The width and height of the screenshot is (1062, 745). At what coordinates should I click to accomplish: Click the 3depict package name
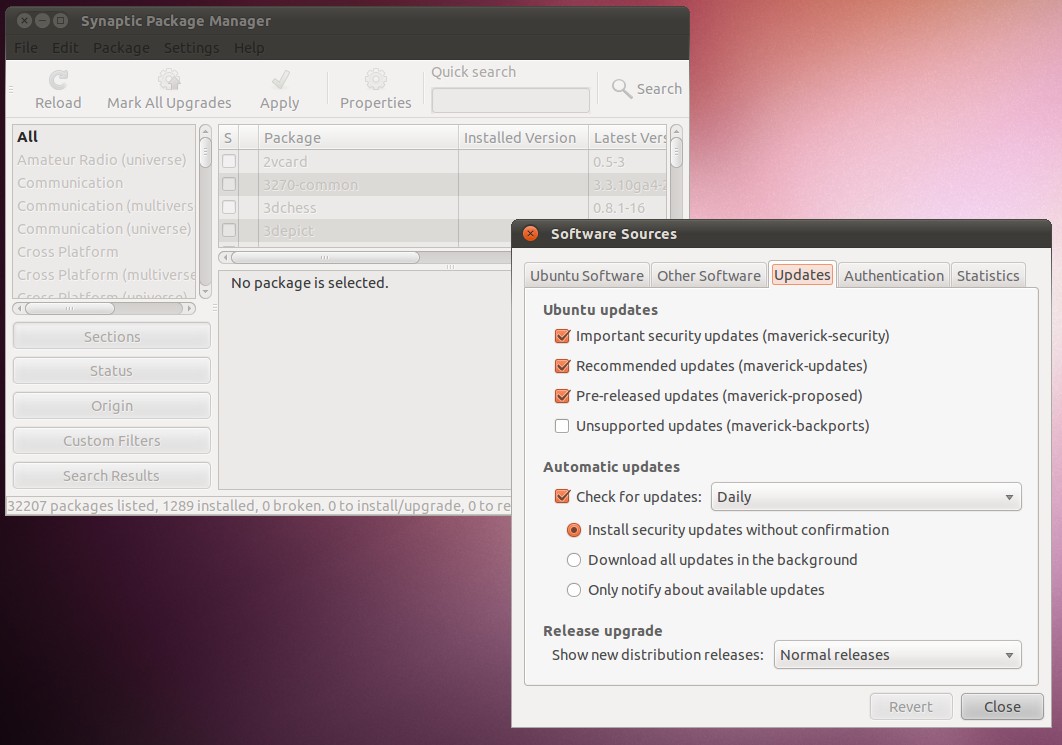coord(289,231)
